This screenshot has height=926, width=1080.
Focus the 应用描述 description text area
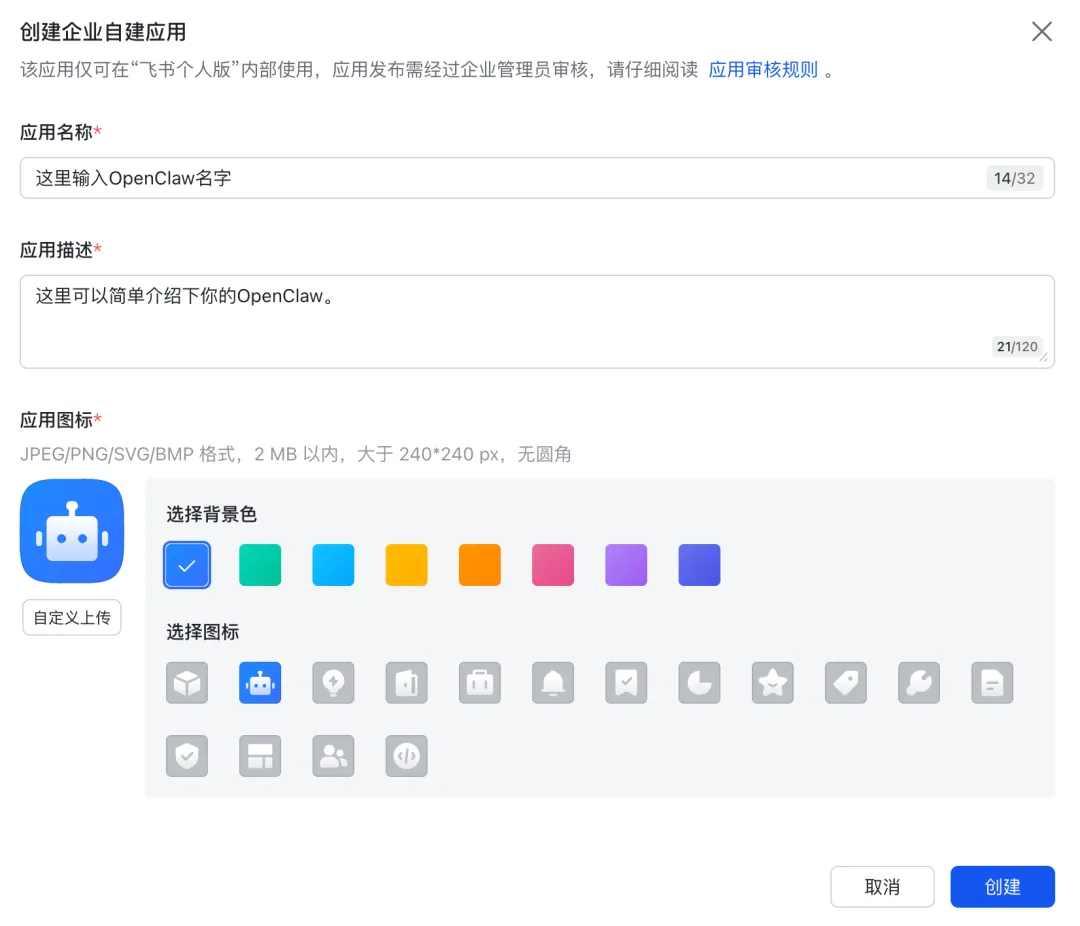[537, 322]
